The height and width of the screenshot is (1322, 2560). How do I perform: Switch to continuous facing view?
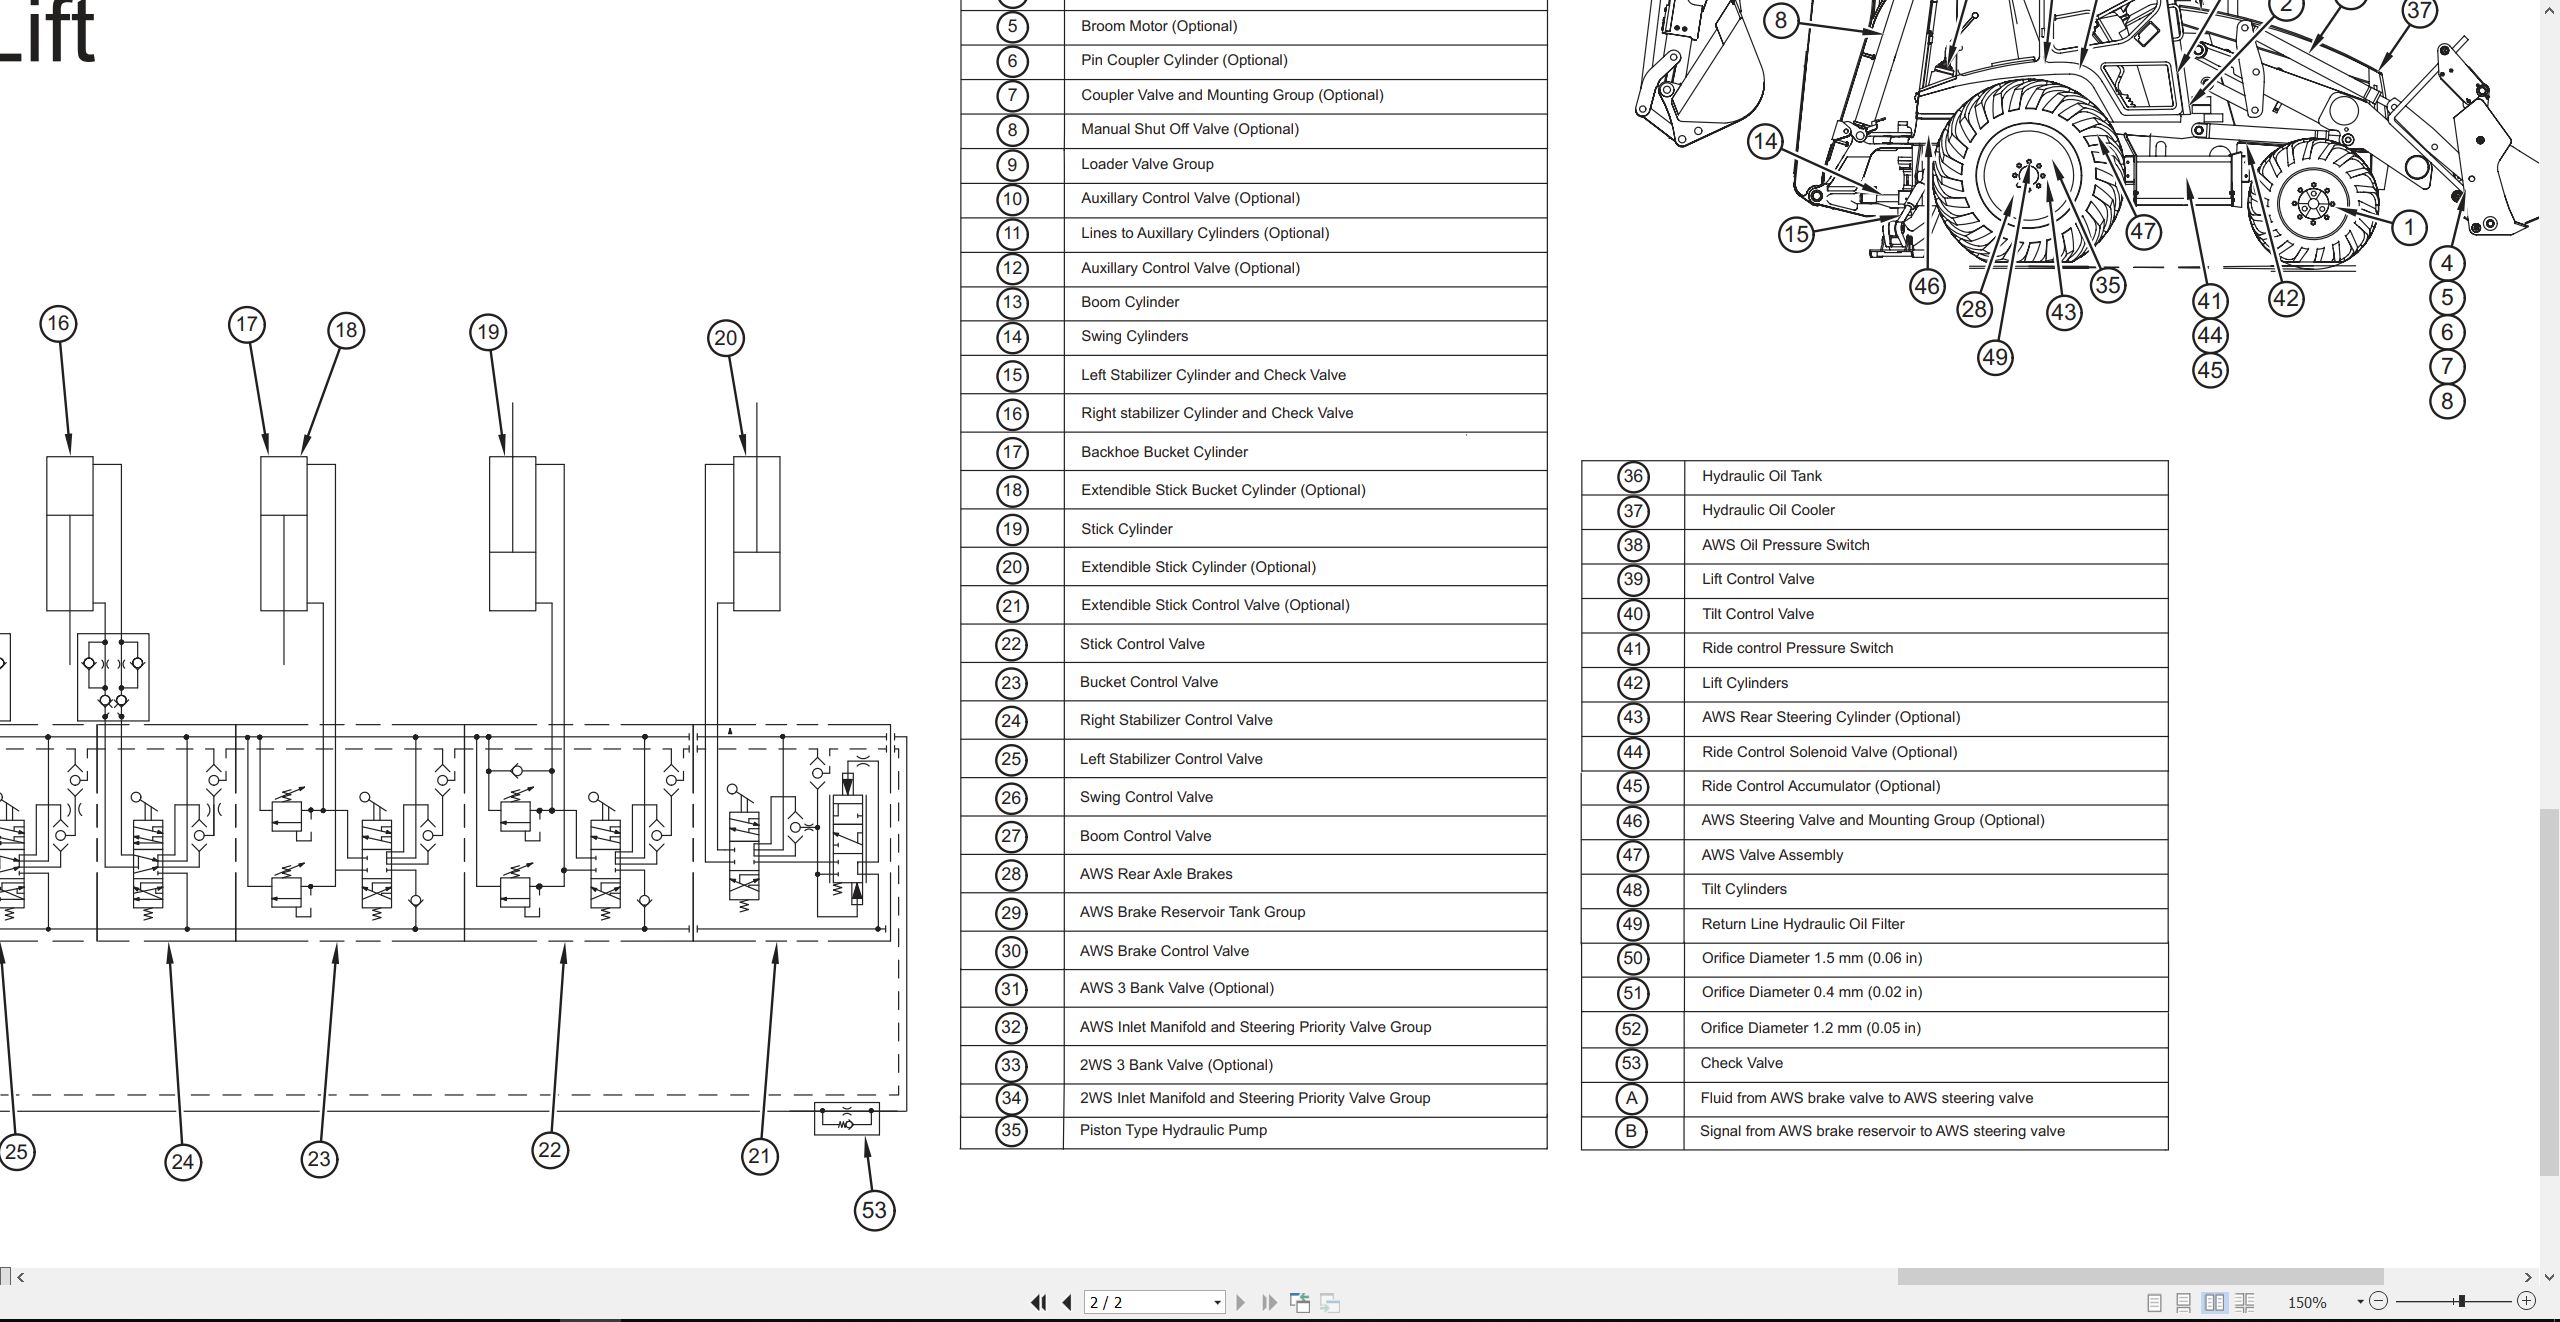point(2244,1302)
